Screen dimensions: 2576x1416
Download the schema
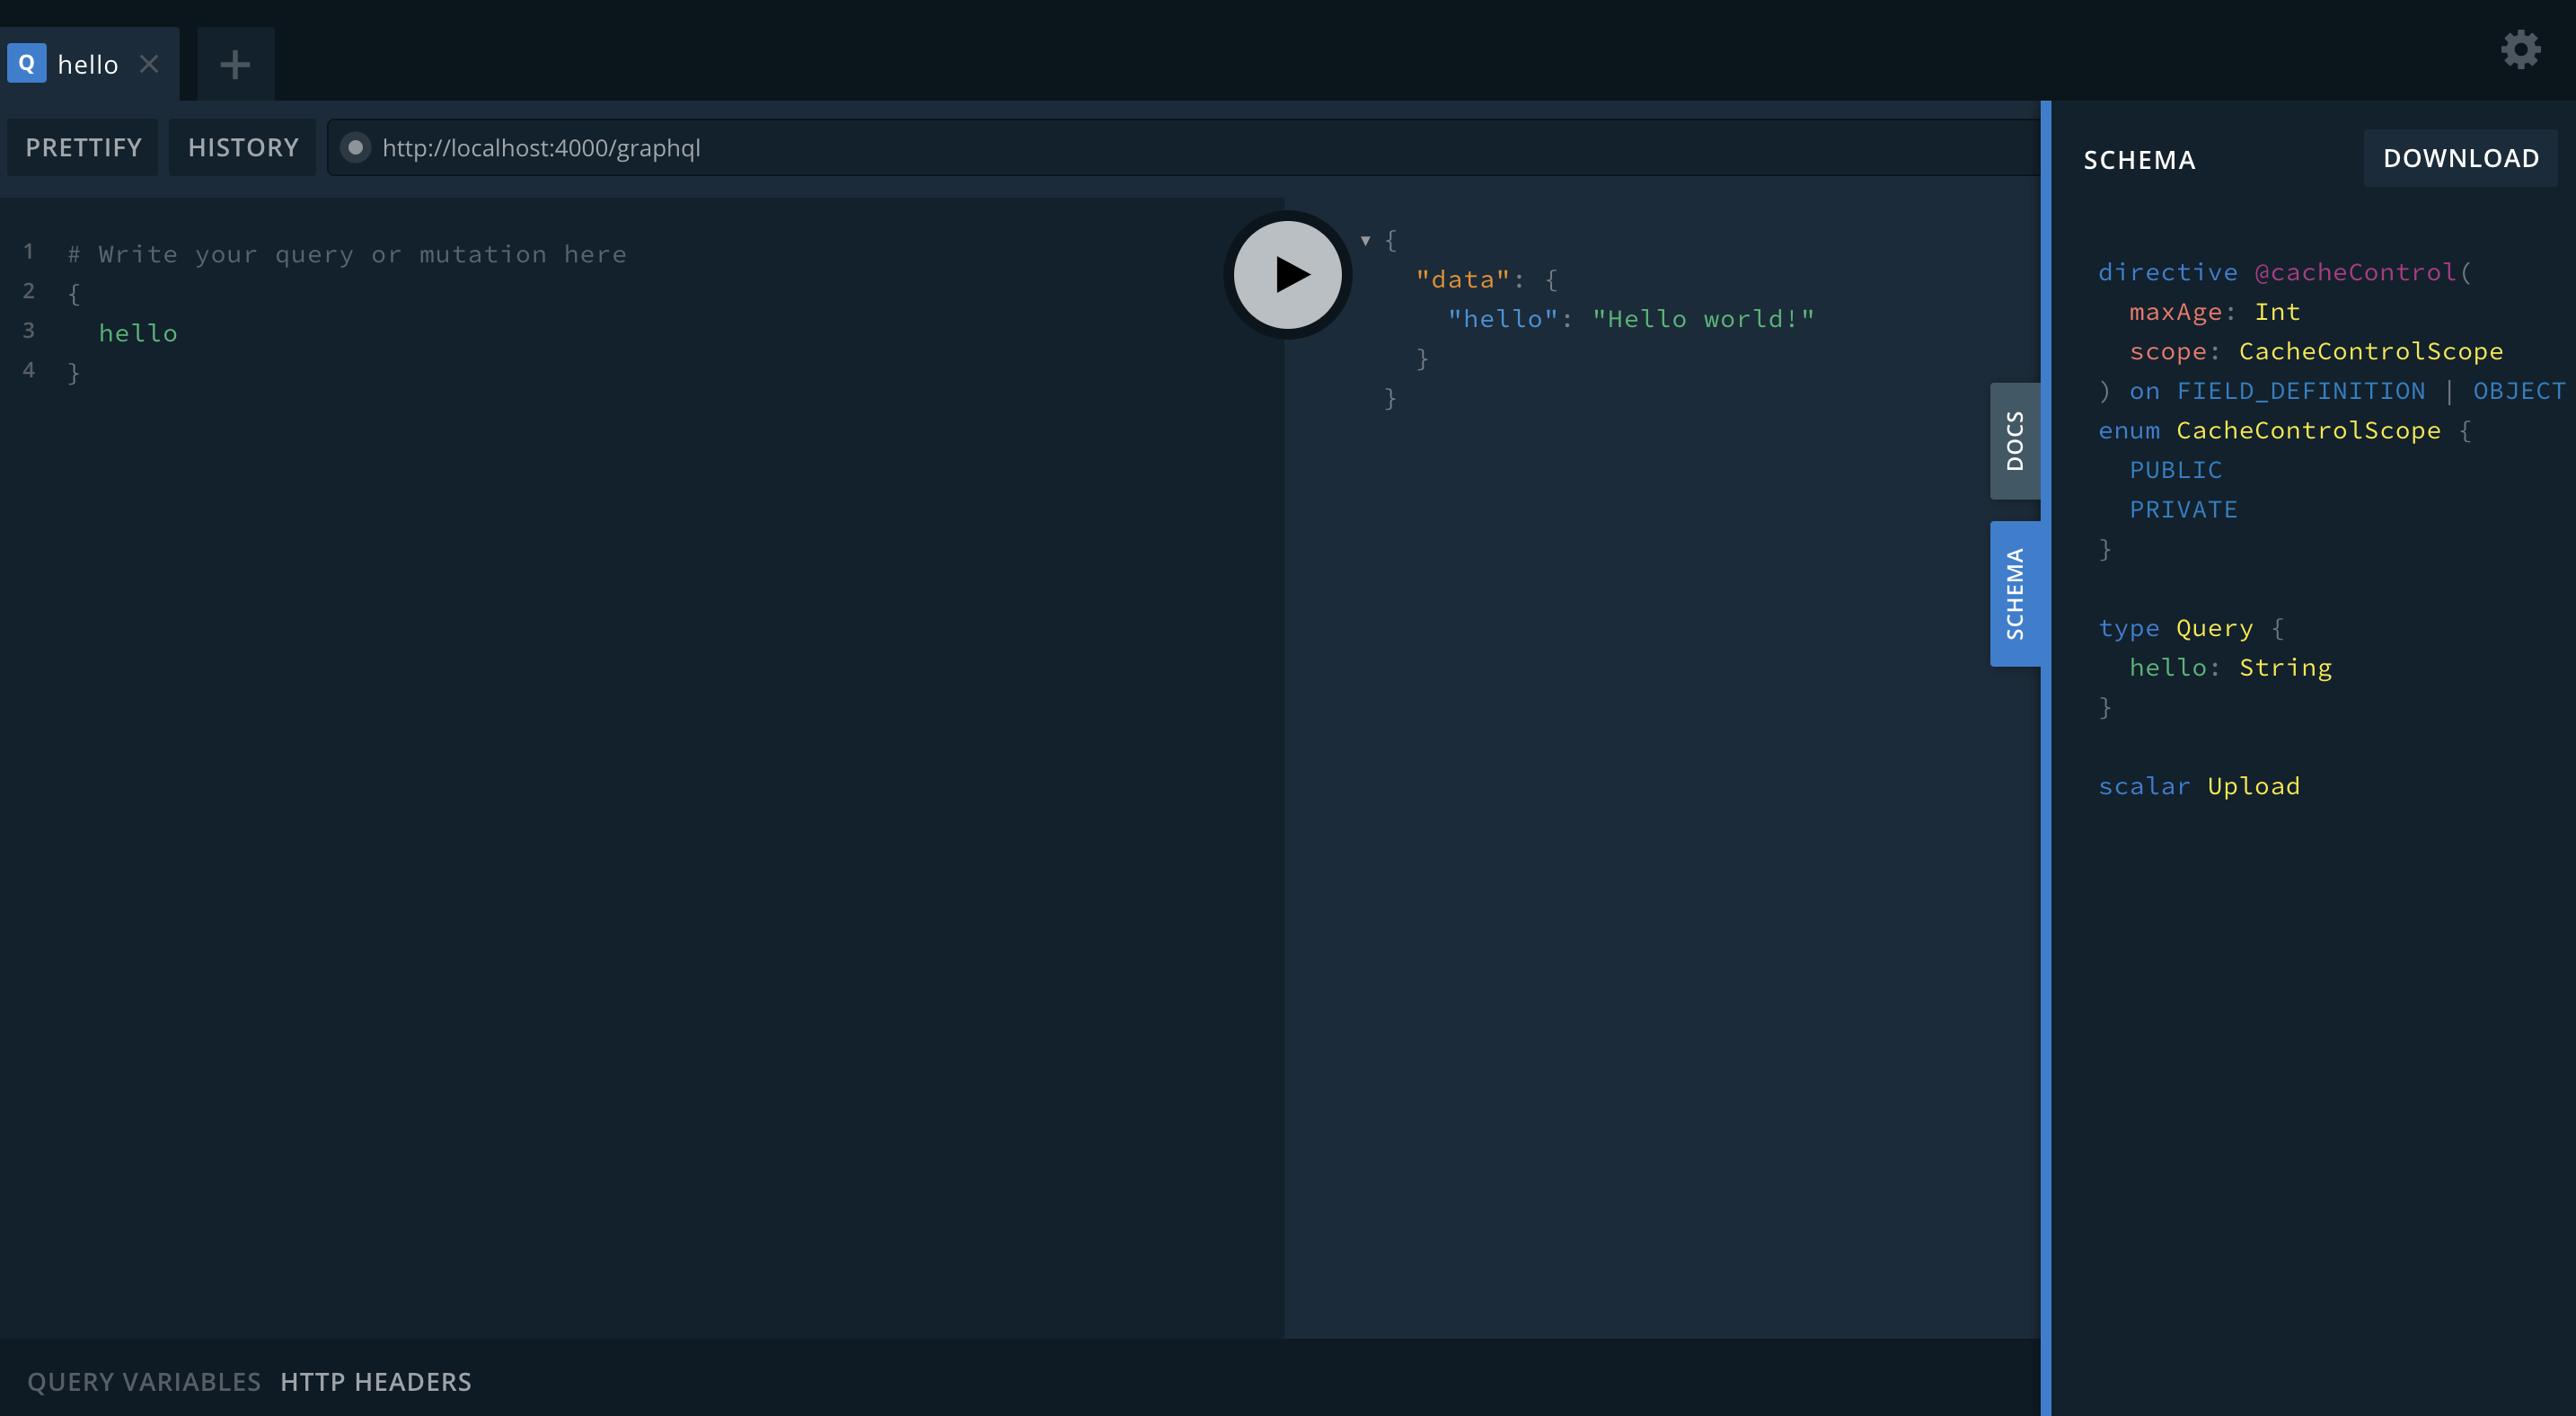[2460, 158]
